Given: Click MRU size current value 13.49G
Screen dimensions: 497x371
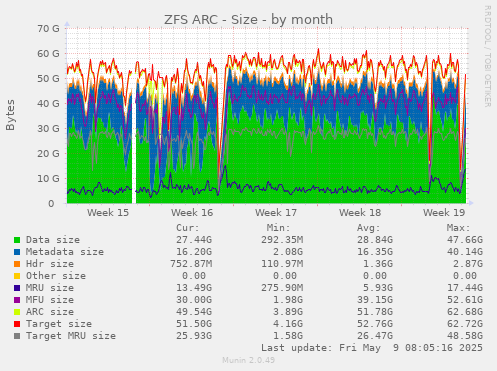Looking at the screenshot, I should coord(194,288).
